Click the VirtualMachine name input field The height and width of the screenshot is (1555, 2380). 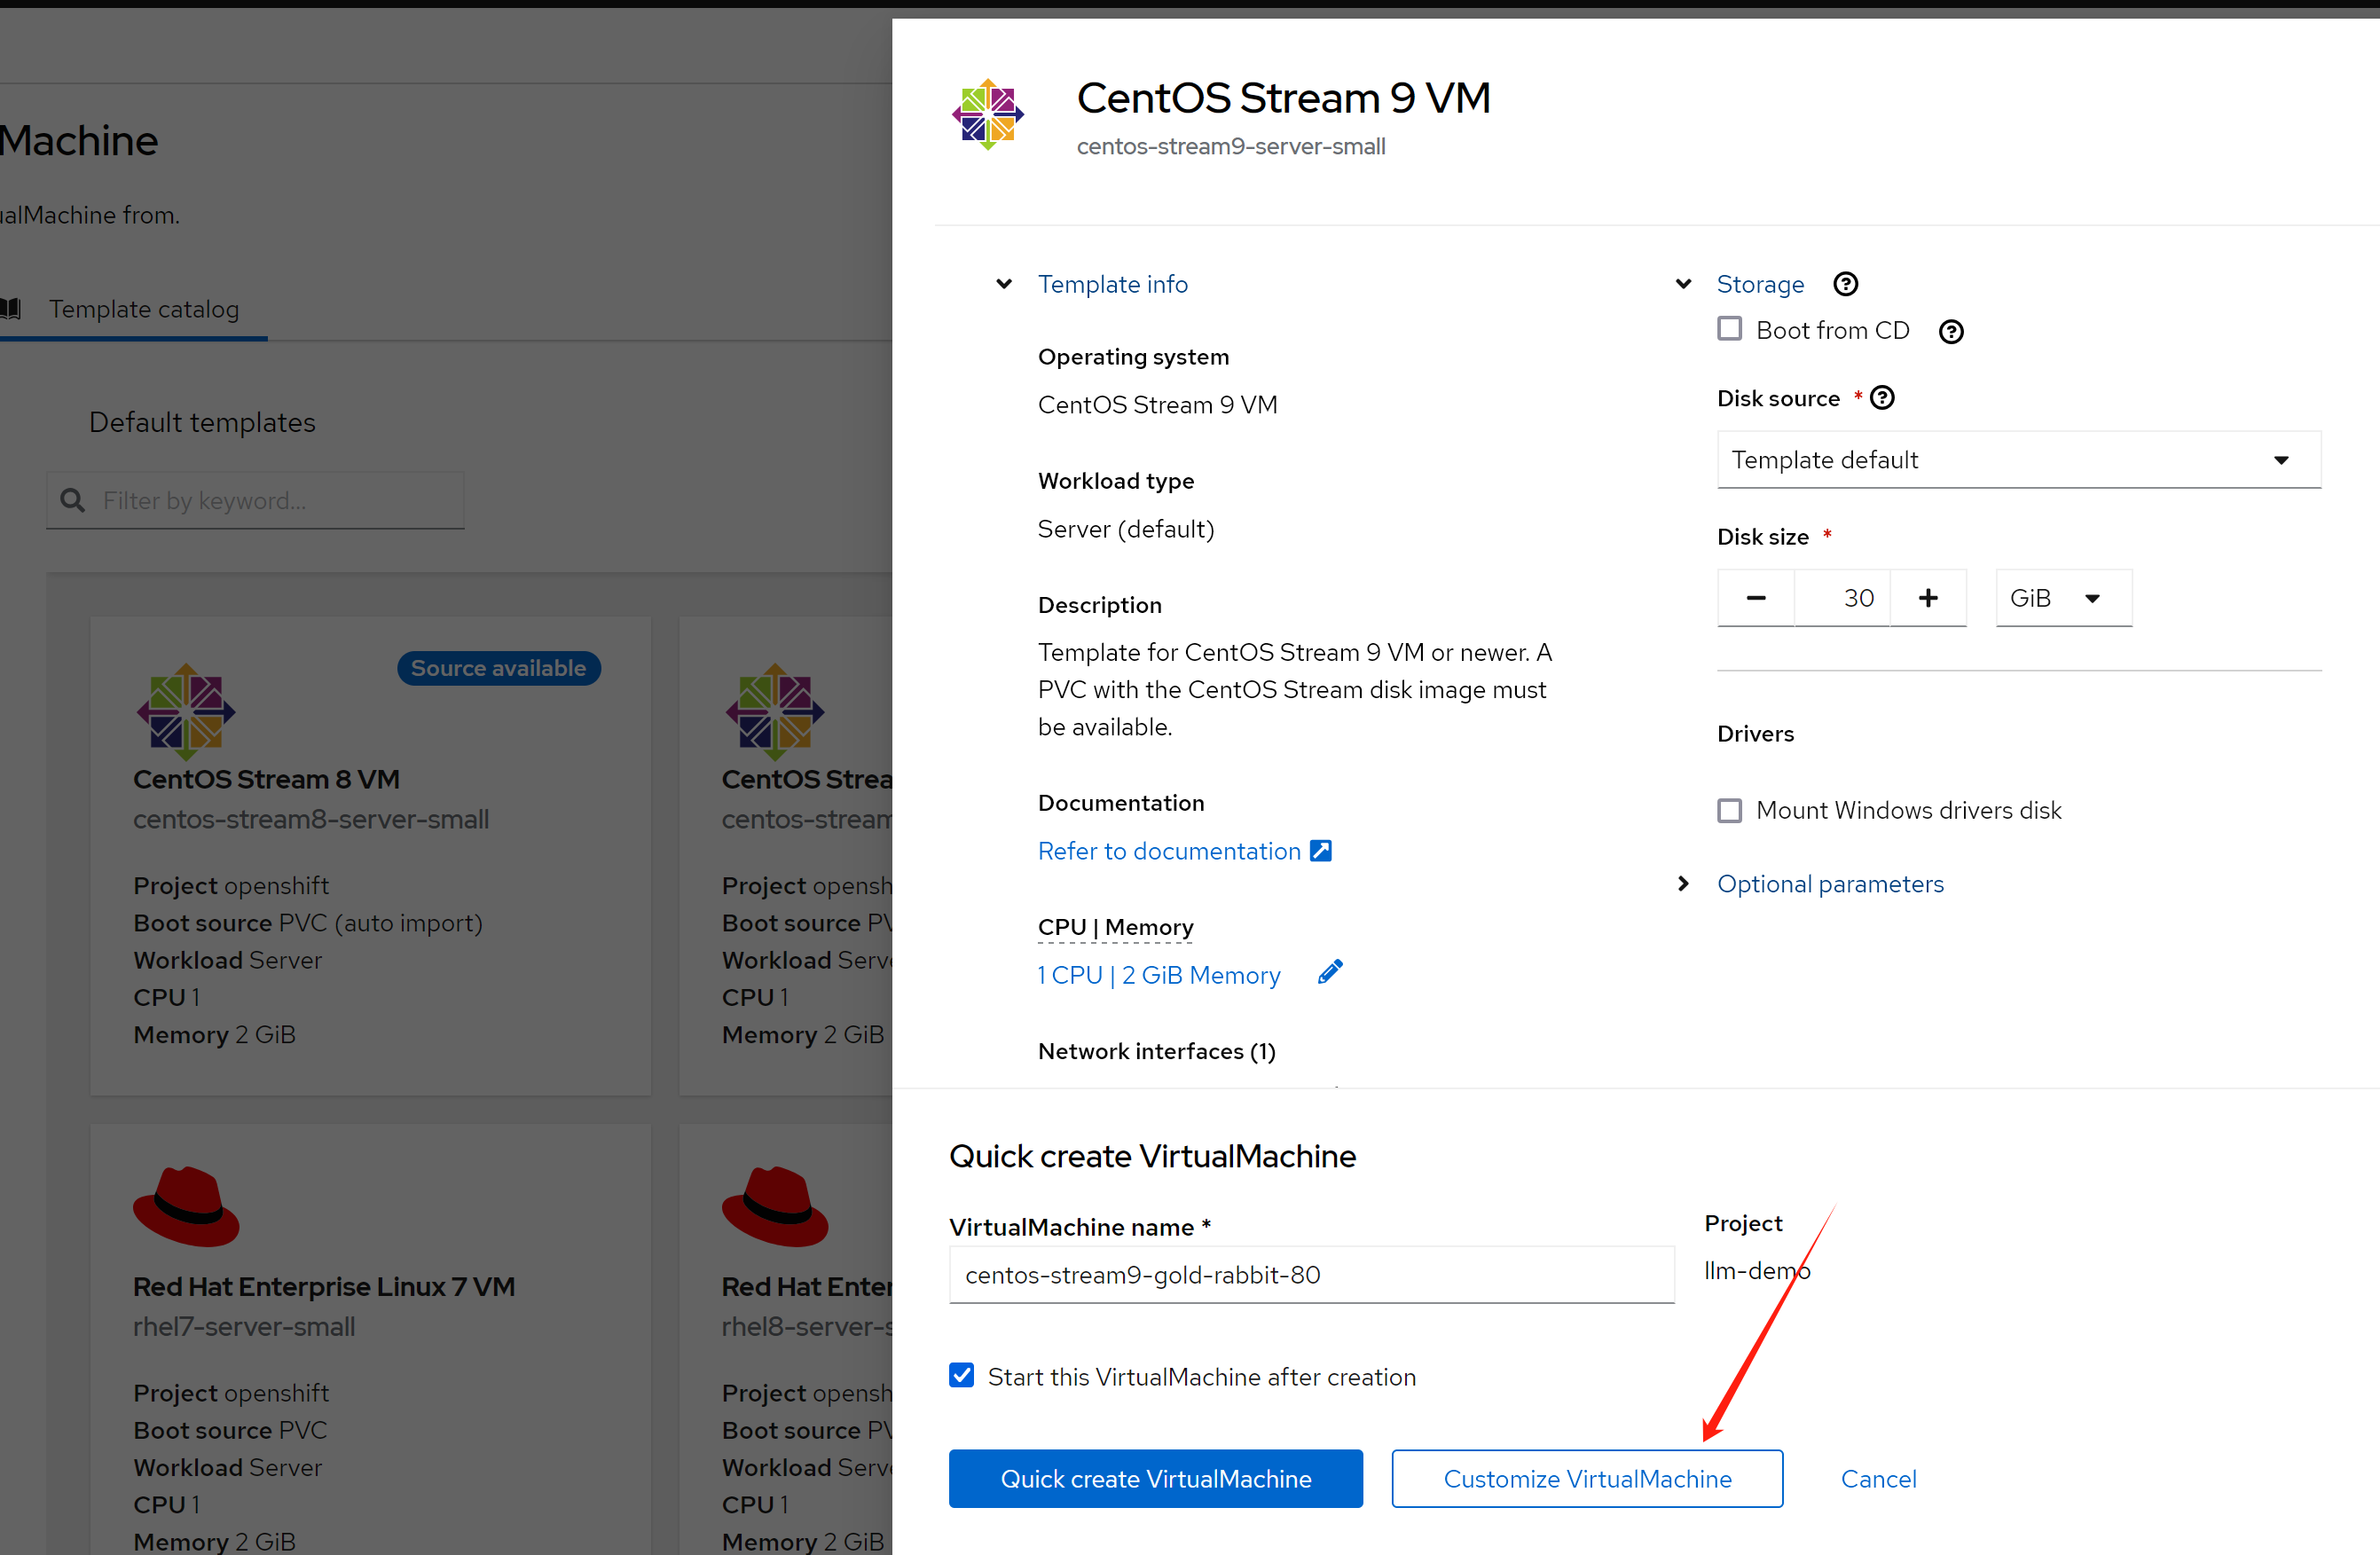1310,1274
